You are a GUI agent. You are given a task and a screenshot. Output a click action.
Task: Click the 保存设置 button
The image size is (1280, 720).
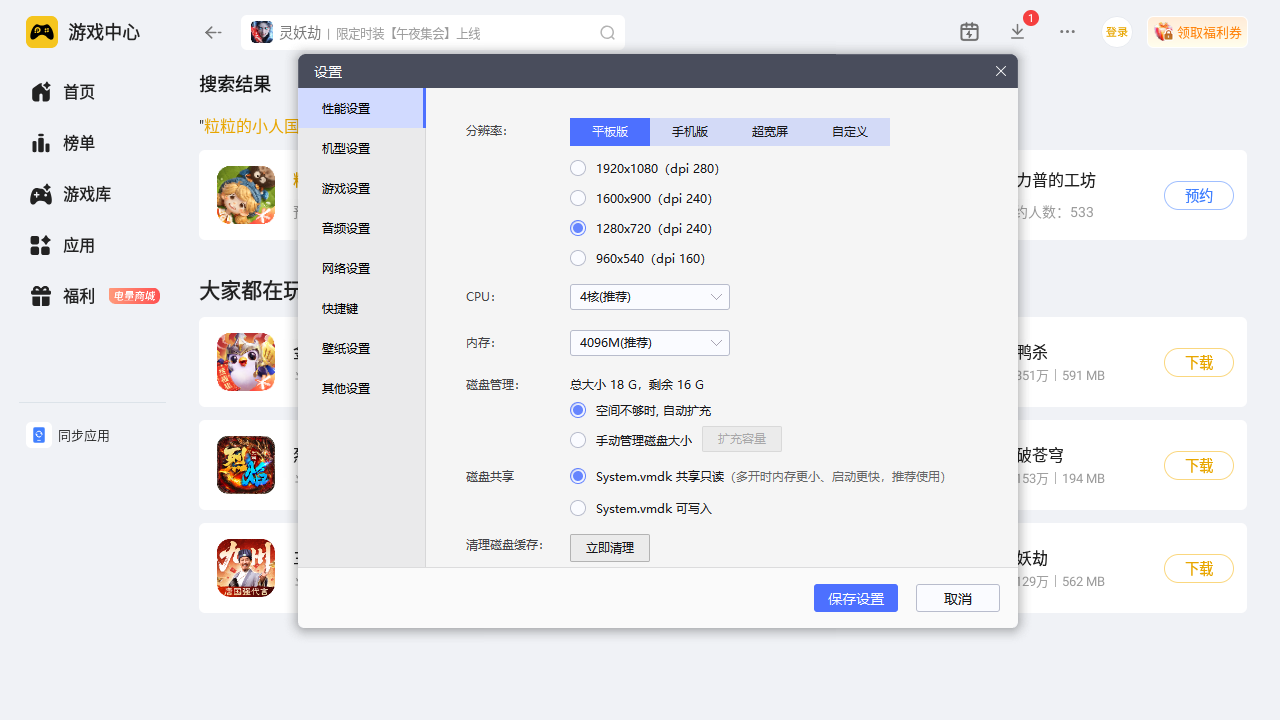[855, 599]
